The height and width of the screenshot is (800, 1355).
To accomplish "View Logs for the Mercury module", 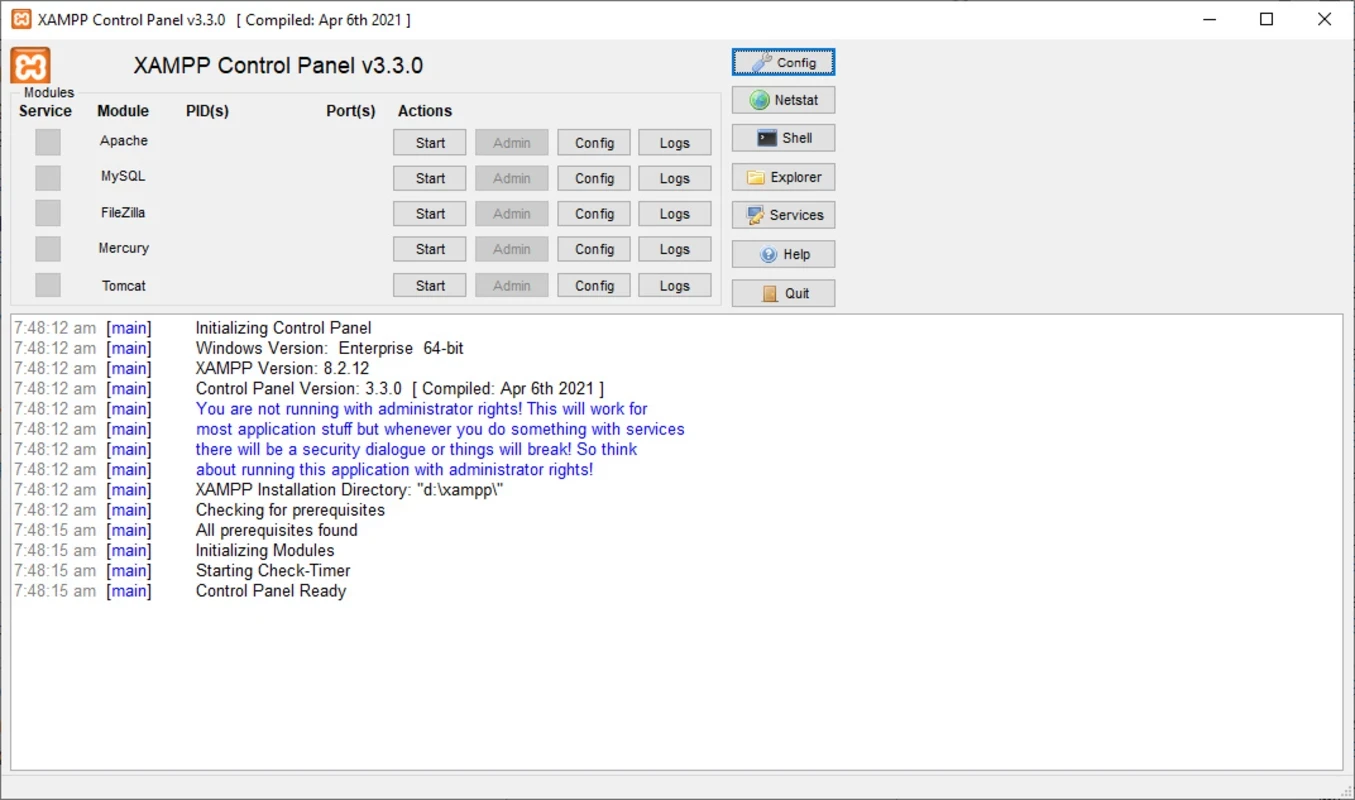I will [x=675, y=249].
